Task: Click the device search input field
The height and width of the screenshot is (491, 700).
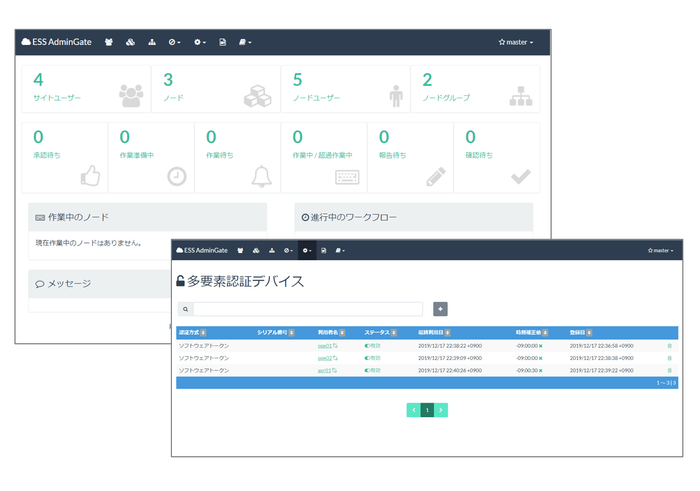Action: (307, 310)
